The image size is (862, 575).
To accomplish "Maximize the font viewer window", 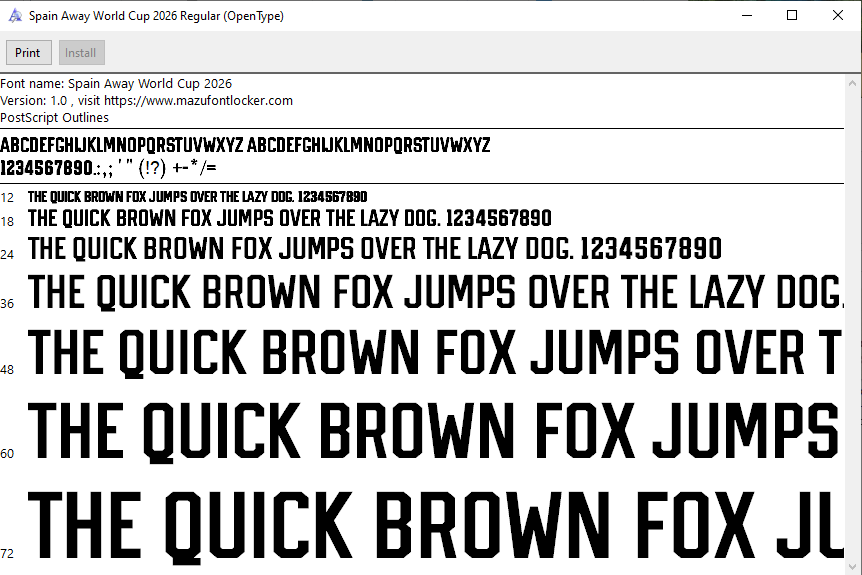I will tap(792, 16).
